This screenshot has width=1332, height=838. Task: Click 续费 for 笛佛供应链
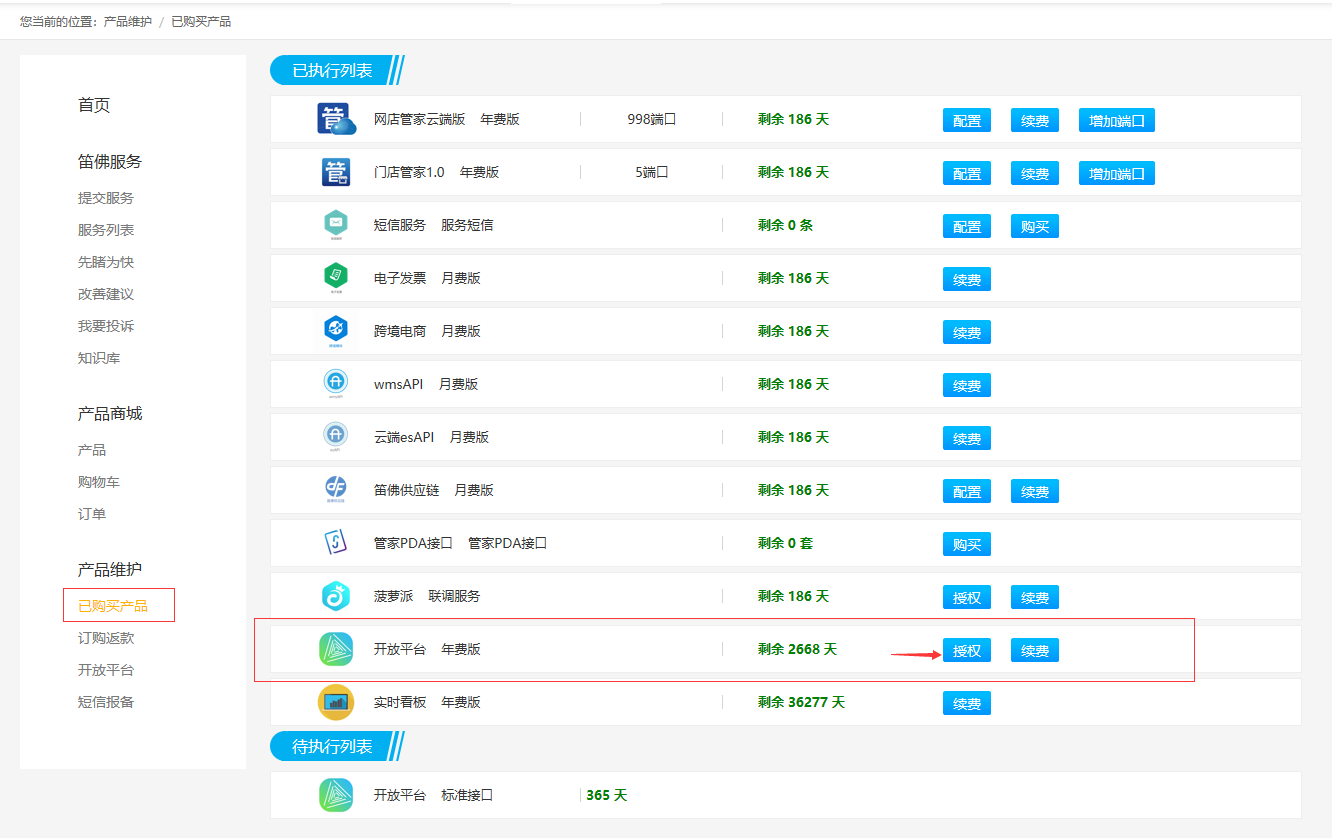click(x=1035, y=491)
